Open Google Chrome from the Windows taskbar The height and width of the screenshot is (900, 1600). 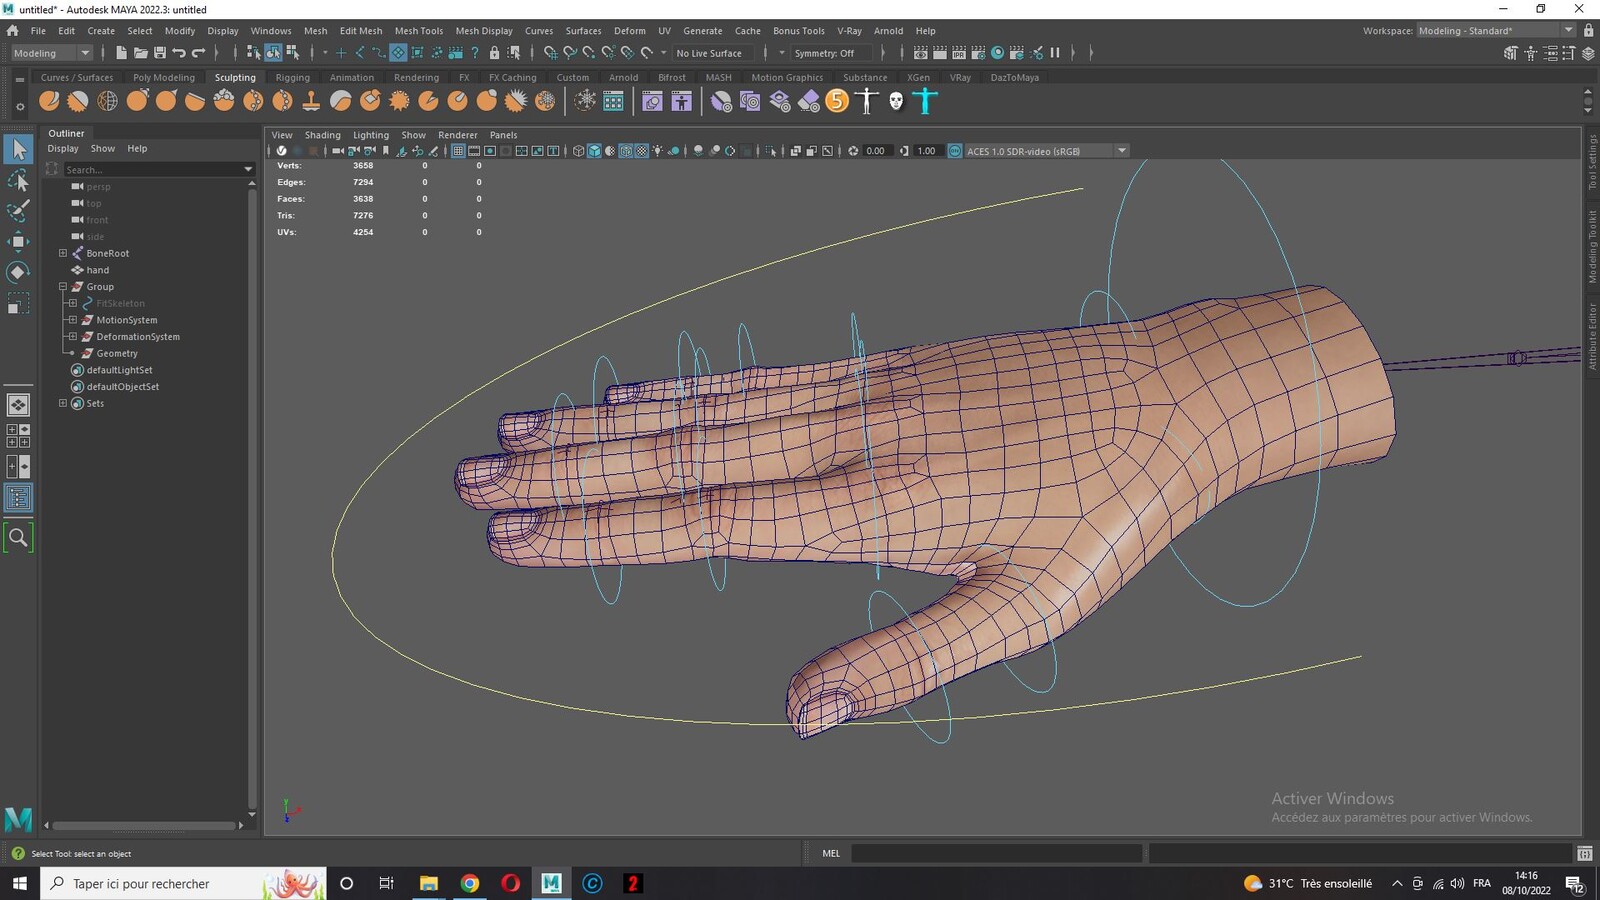tap(469, 883)
